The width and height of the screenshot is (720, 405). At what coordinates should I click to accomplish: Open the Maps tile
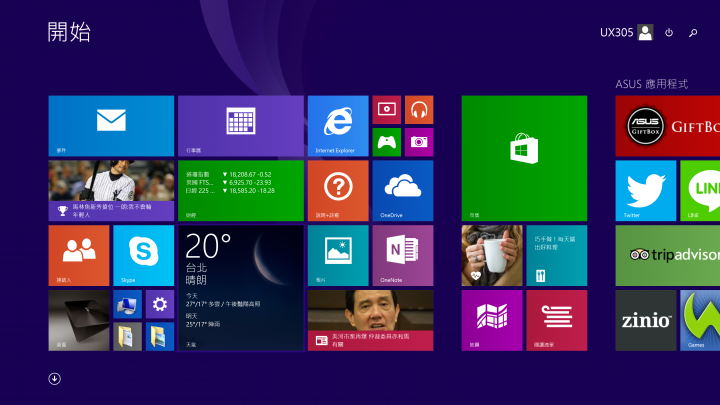click(492, 320)
